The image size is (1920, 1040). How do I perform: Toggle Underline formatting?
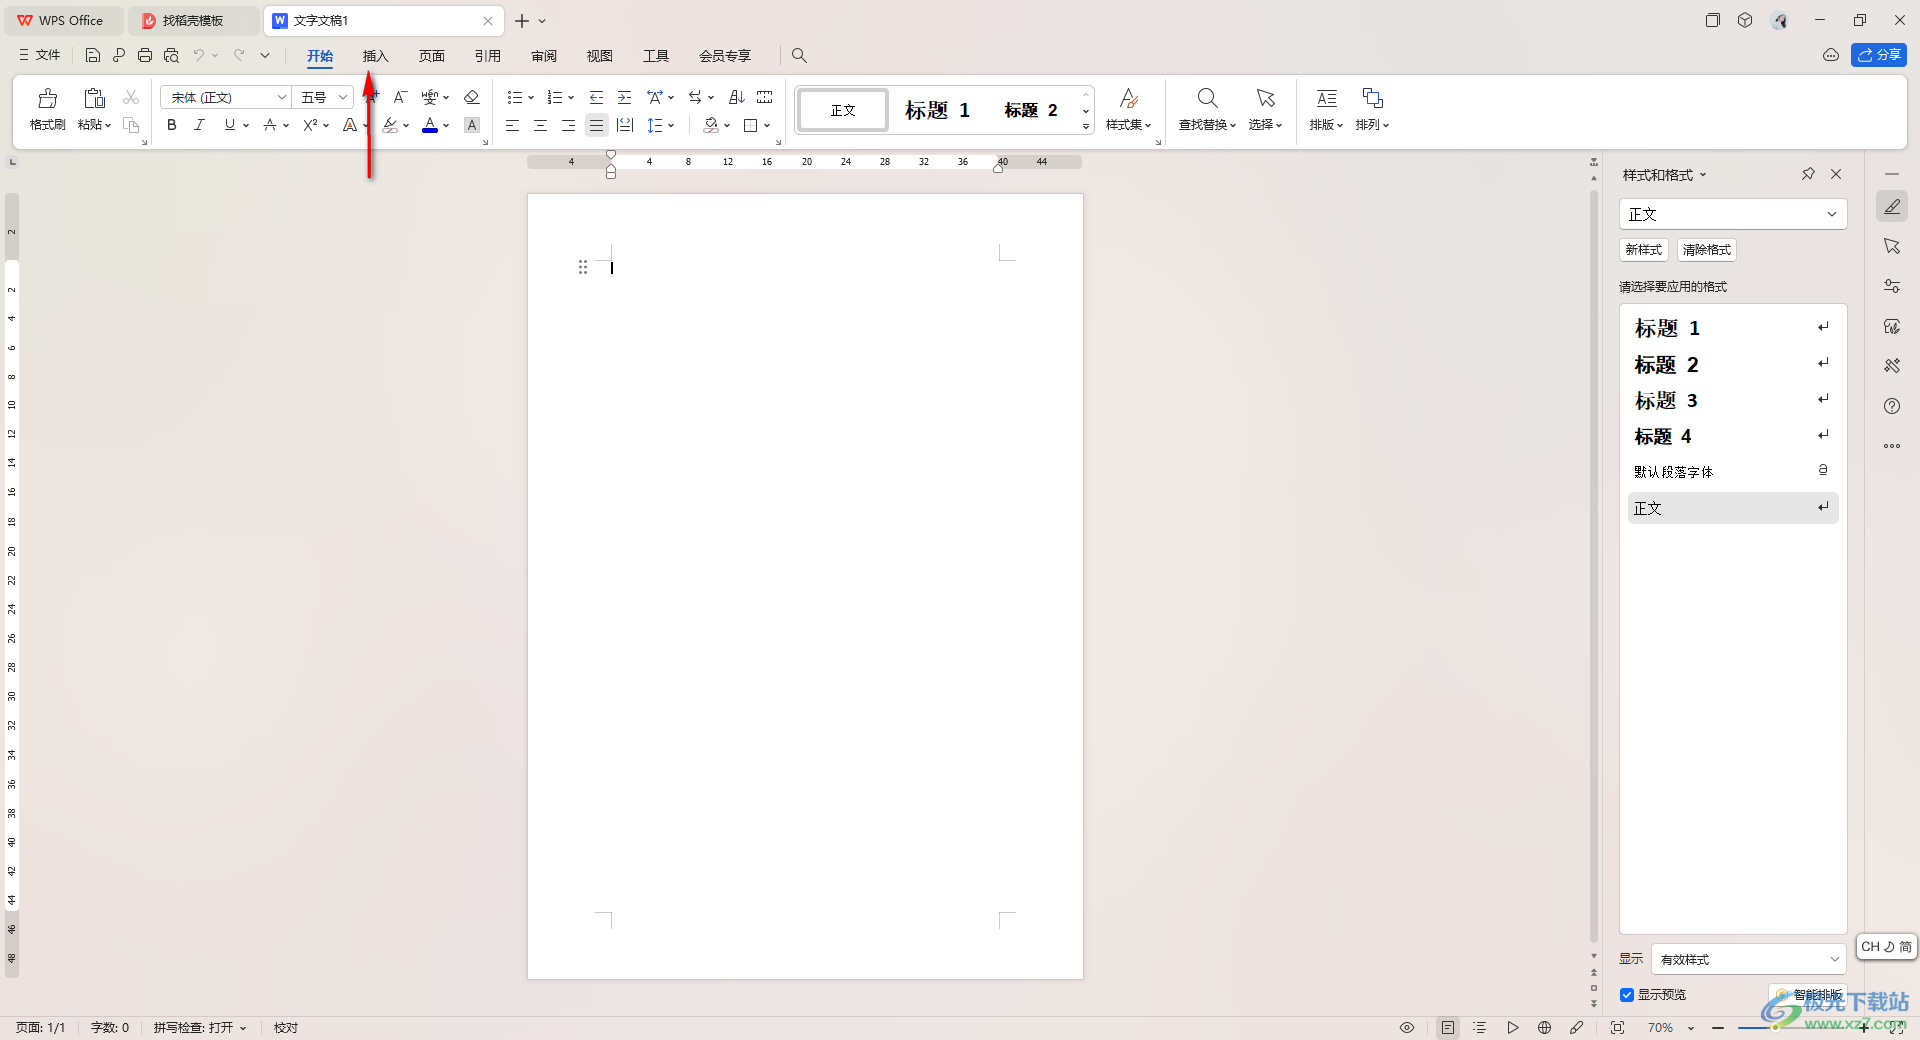click(x=230, y=125)
